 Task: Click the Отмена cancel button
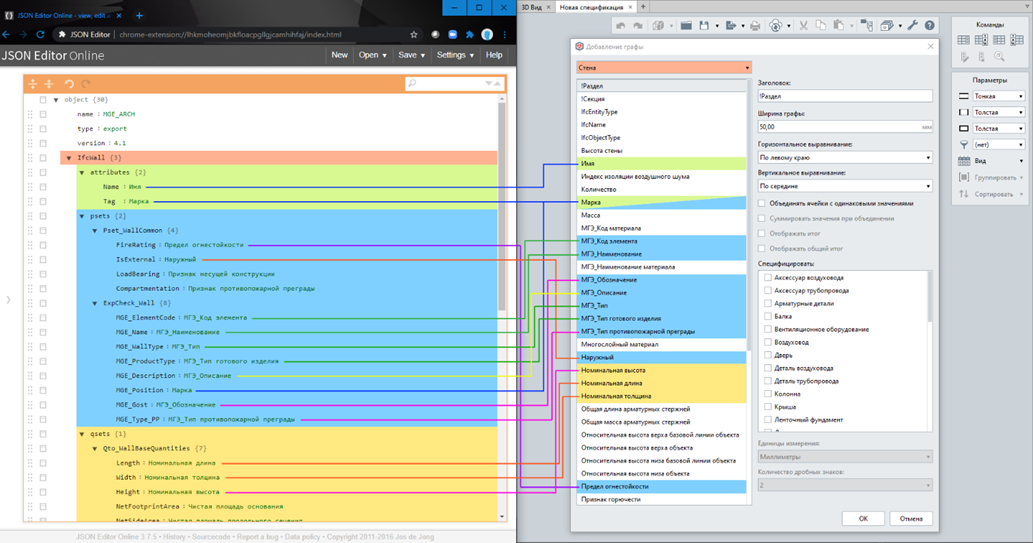click(910, 518)
